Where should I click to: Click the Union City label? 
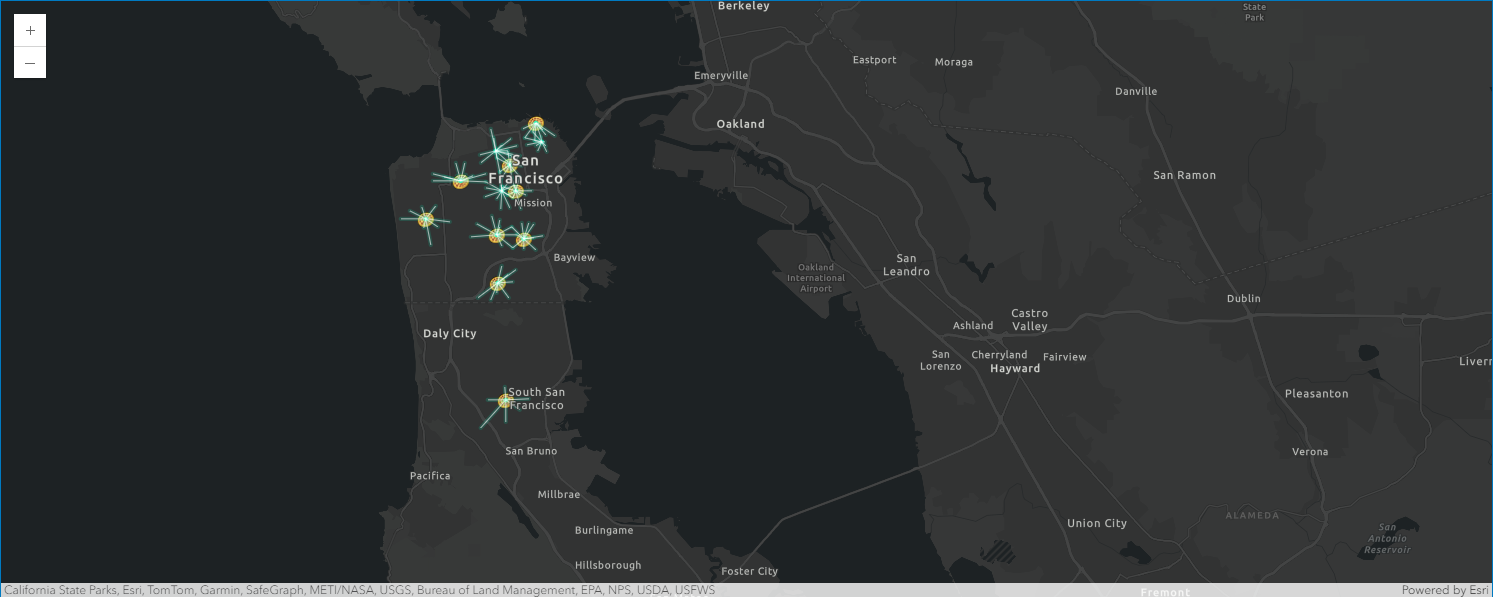tap(1096, 524)
